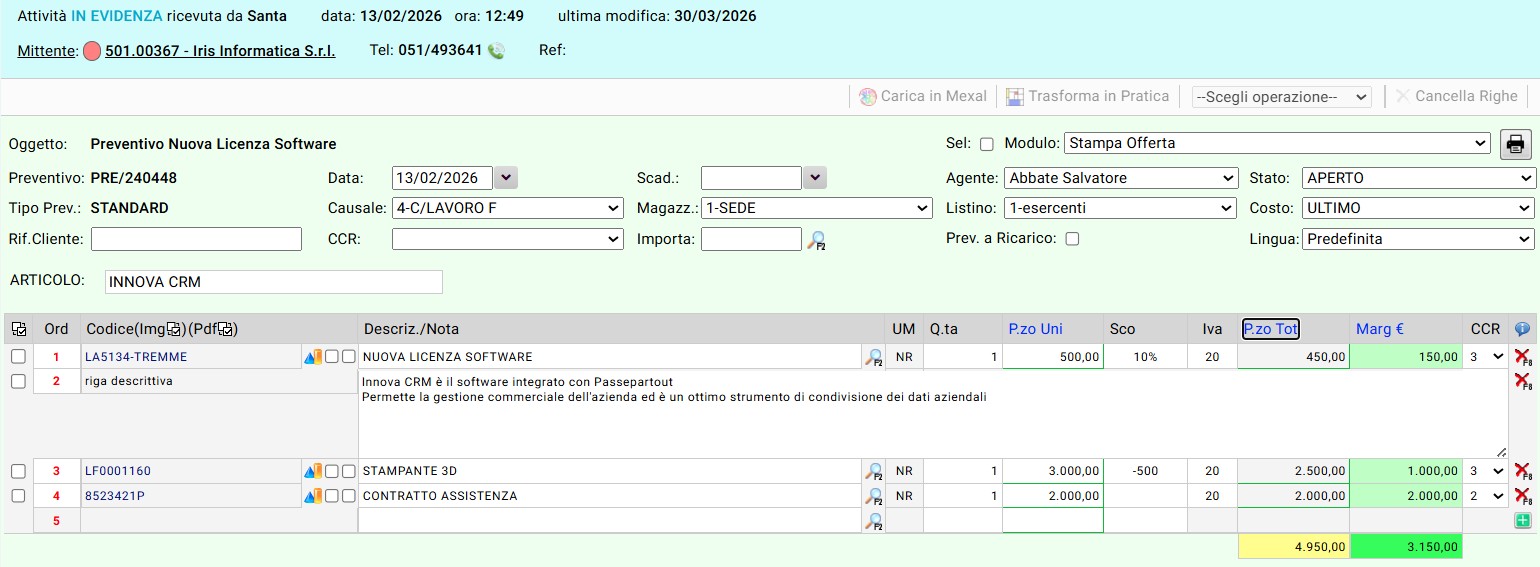Delete the STAMPANTE 3D row with red X
The width and height of the screenshot is (1540, 567).
(1522, 471)
